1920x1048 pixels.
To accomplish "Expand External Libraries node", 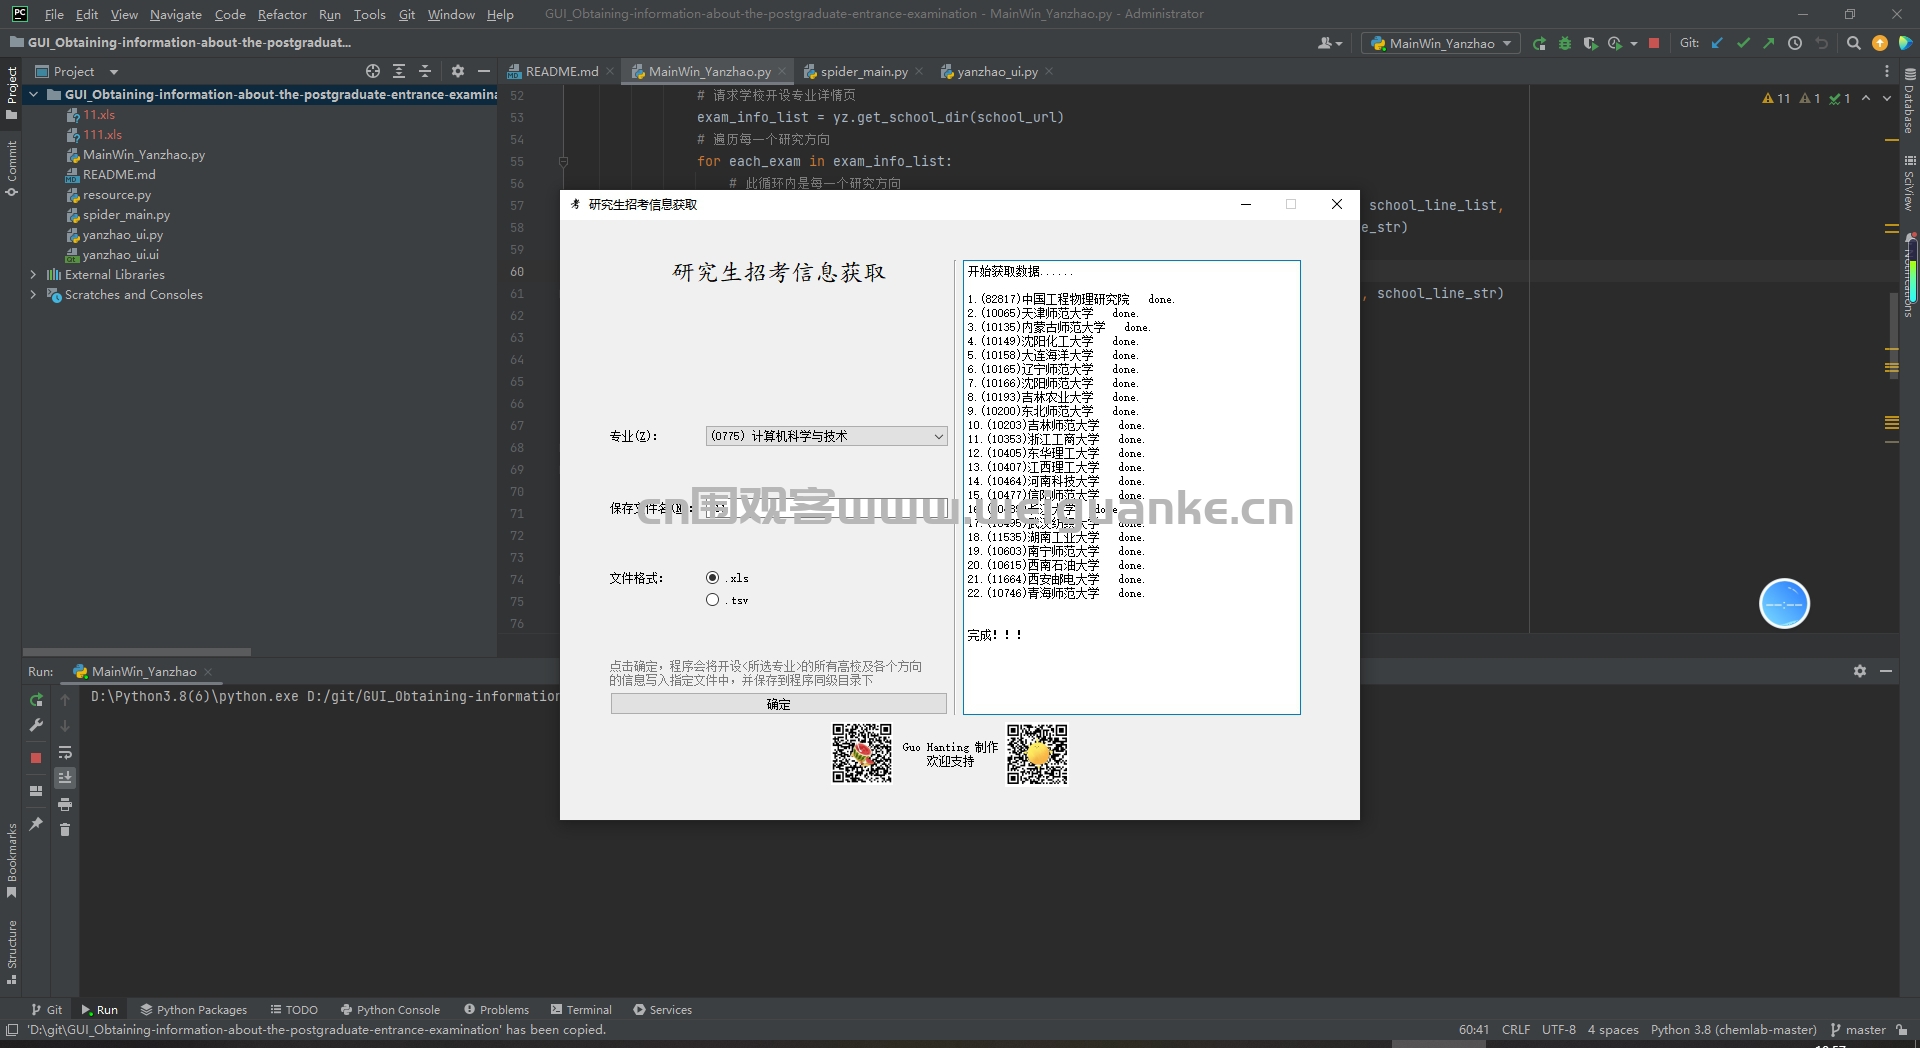I will point(34,275).
